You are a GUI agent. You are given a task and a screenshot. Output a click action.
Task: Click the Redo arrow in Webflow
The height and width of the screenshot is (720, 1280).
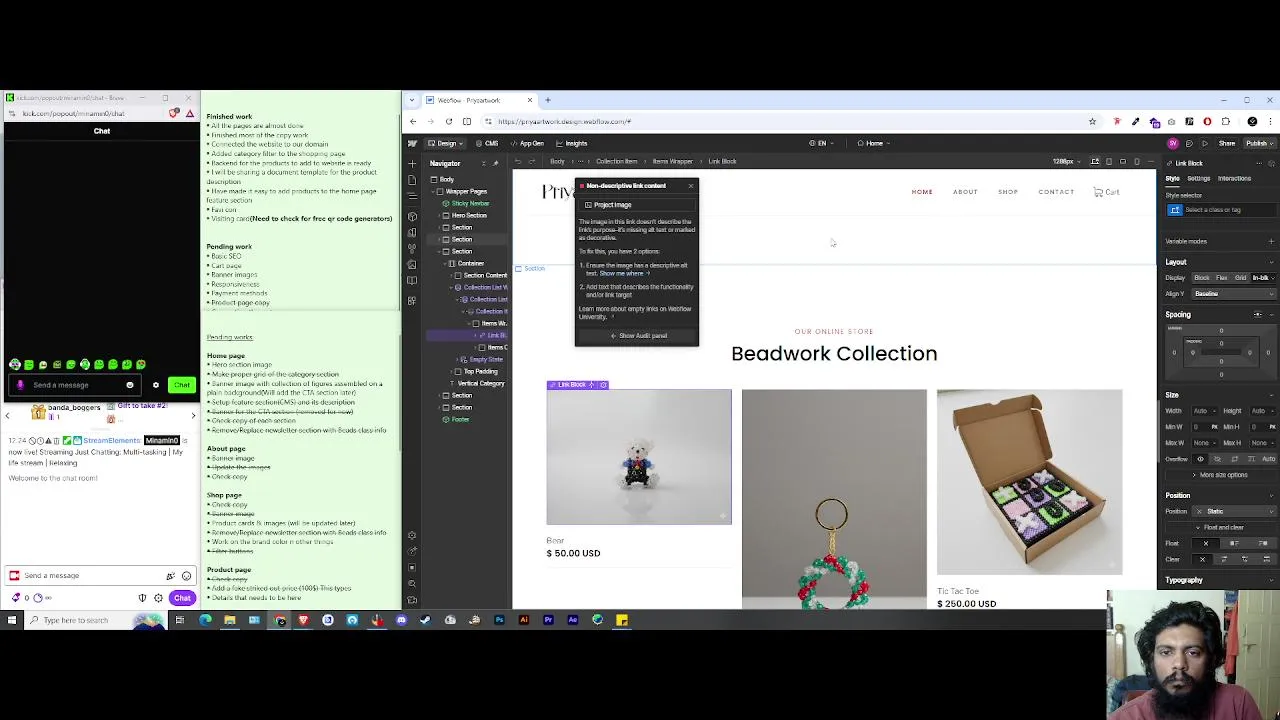point(532,162)
